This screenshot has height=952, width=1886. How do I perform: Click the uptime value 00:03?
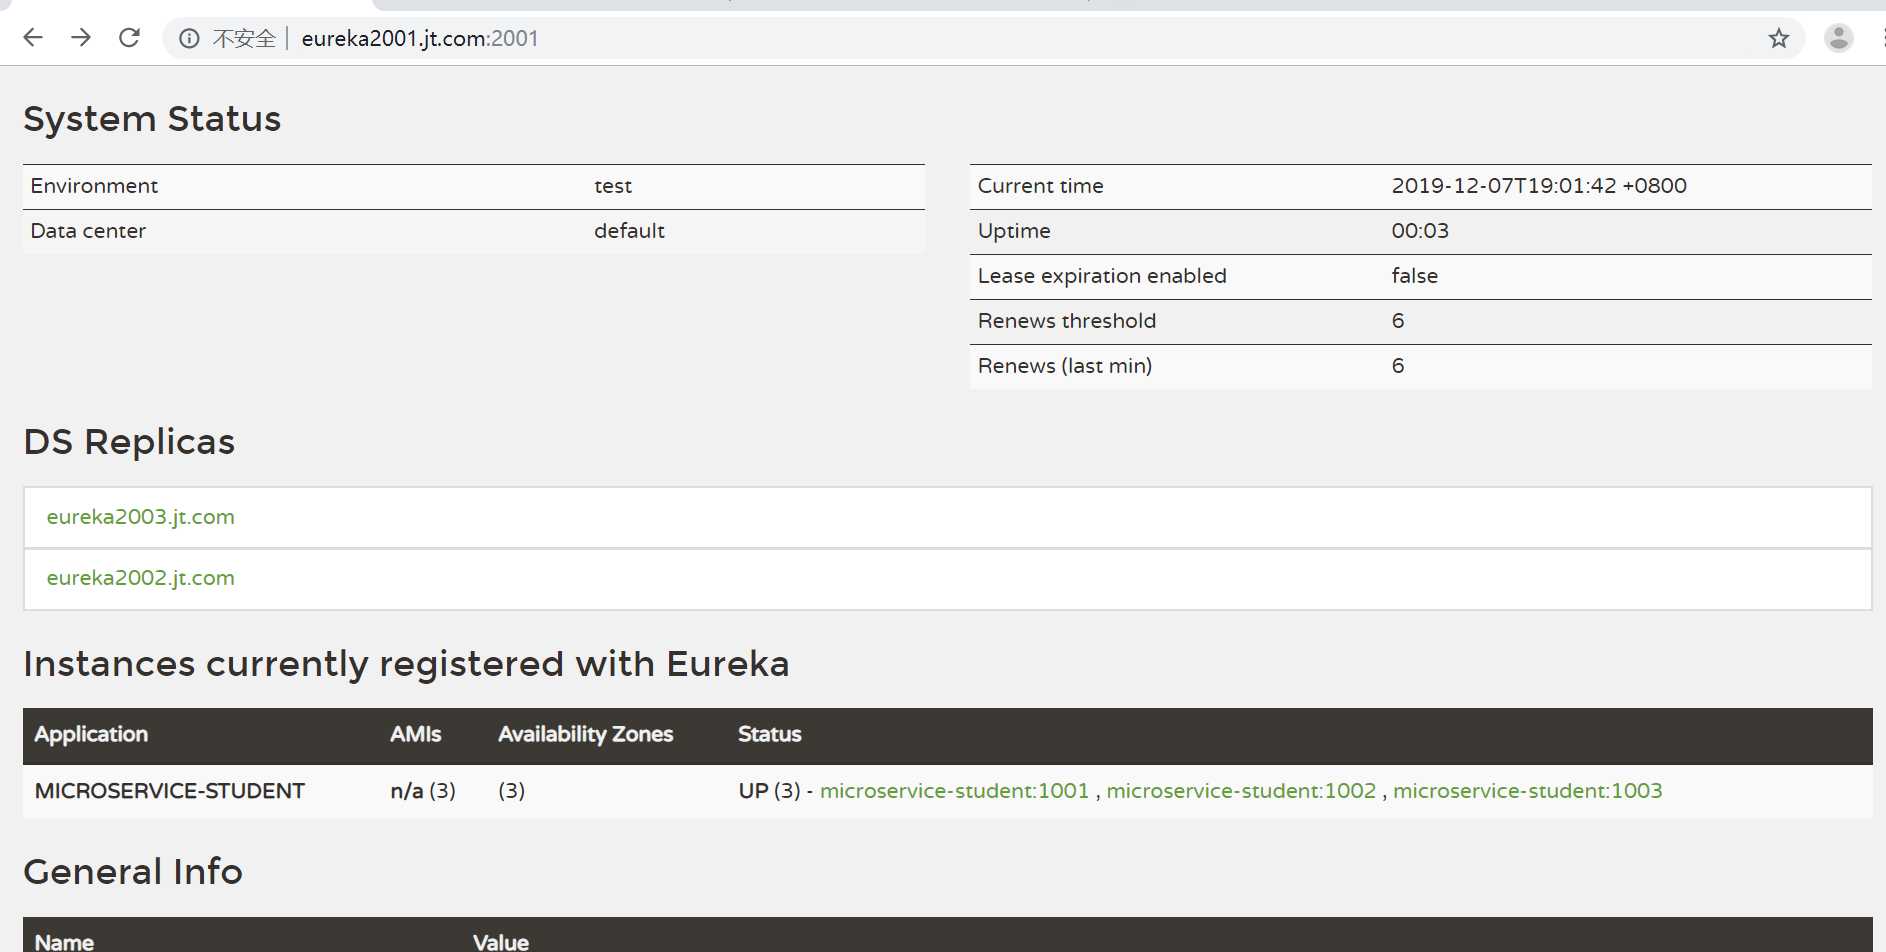click(1420, 231)
